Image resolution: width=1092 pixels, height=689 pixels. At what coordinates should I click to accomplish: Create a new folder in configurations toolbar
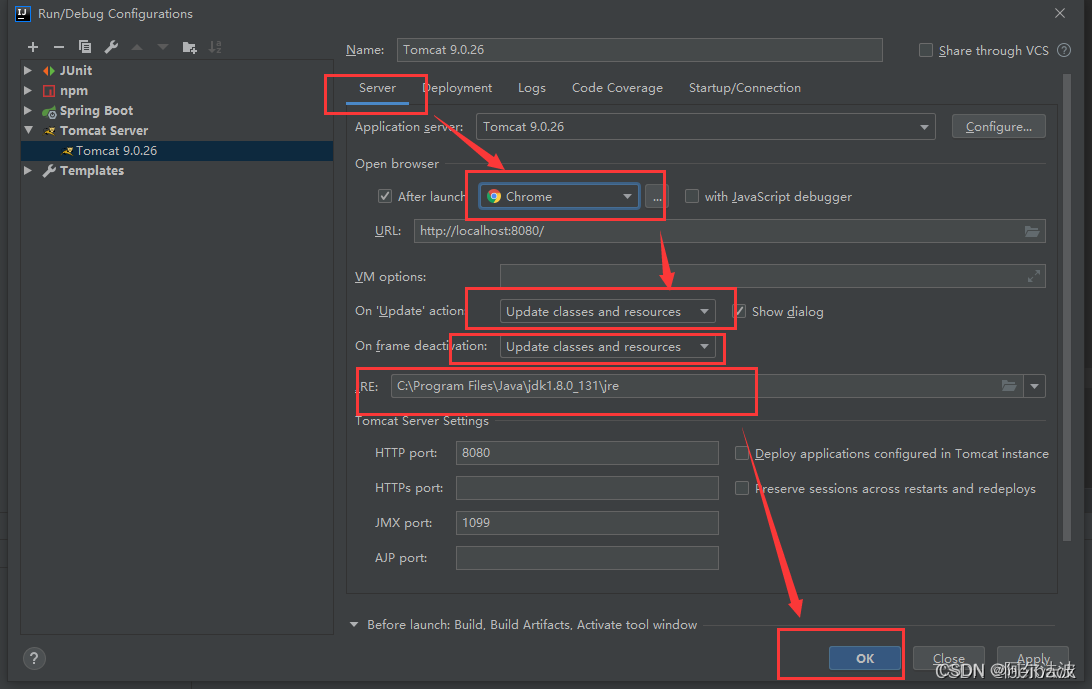189,47
